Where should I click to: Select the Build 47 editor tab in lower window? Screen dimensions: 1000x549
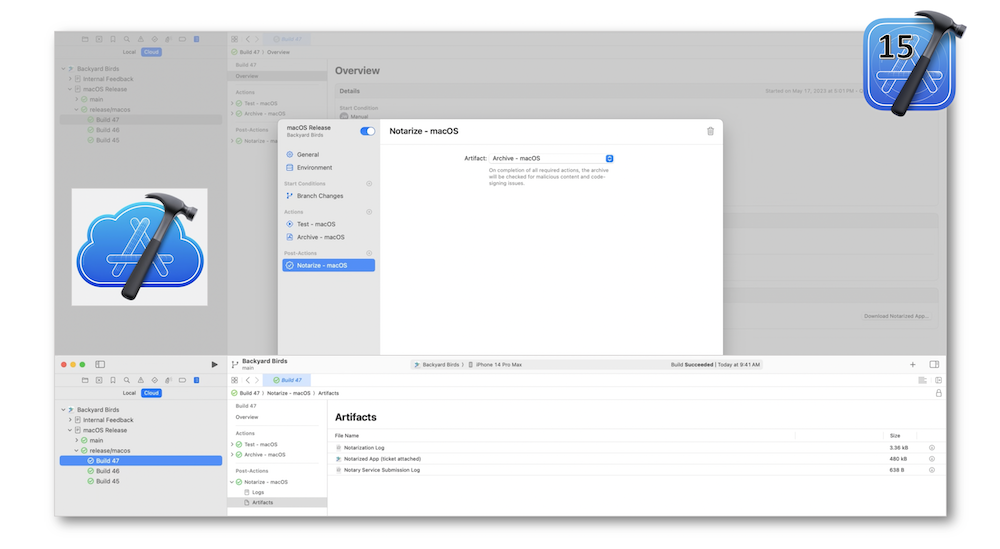tap(287, 380)
